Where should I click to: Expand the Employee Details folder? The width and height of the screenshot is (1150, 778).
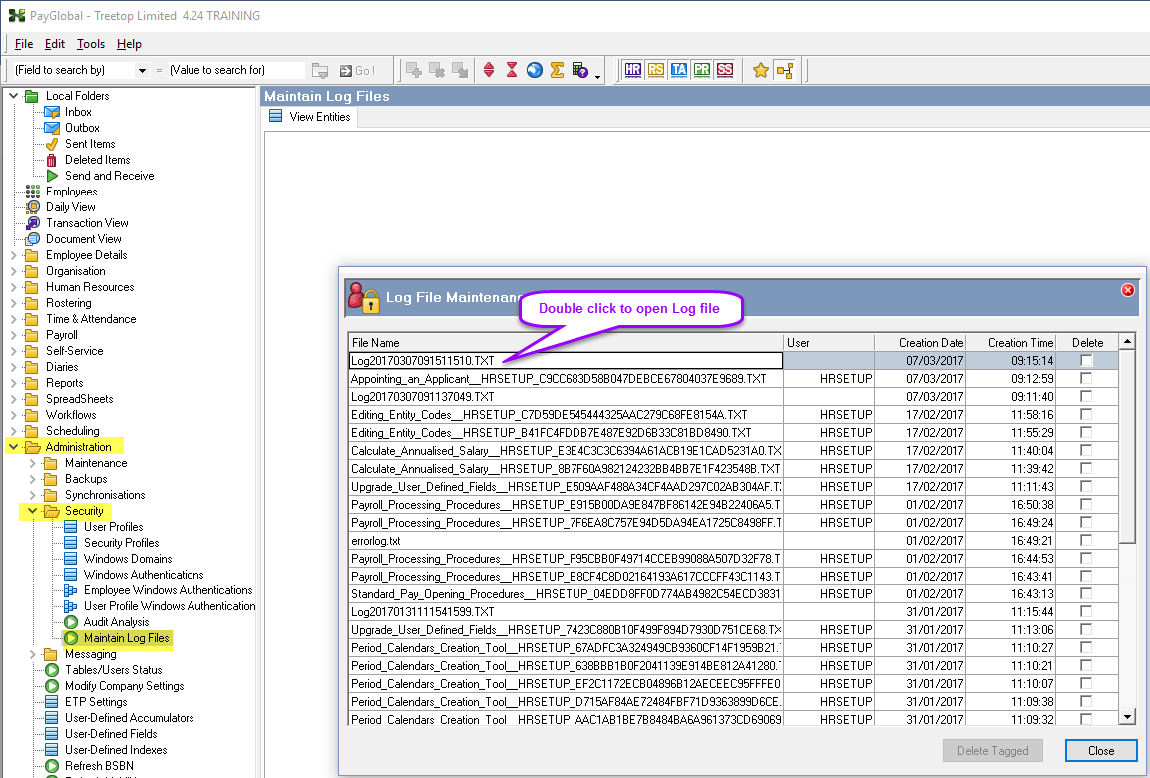click(13, 255)
